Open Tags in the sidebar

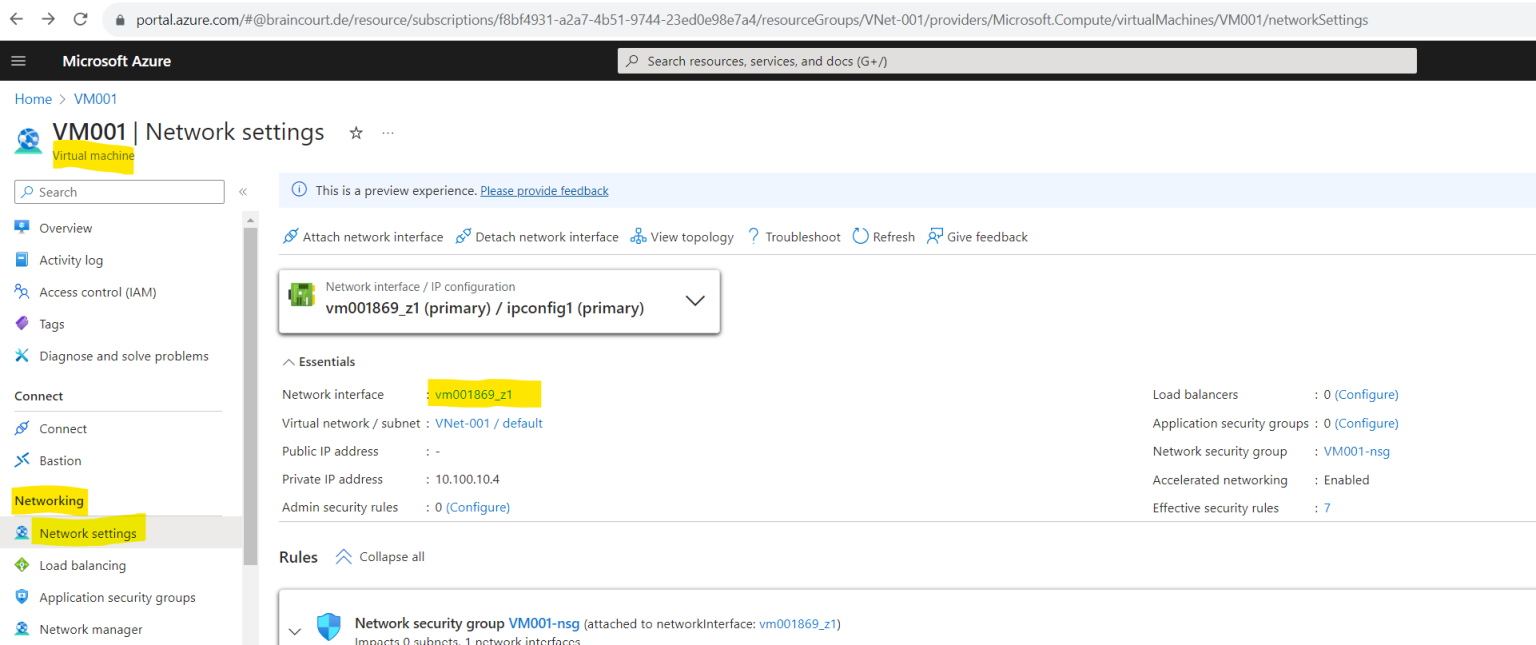click(x=52, y=324)
